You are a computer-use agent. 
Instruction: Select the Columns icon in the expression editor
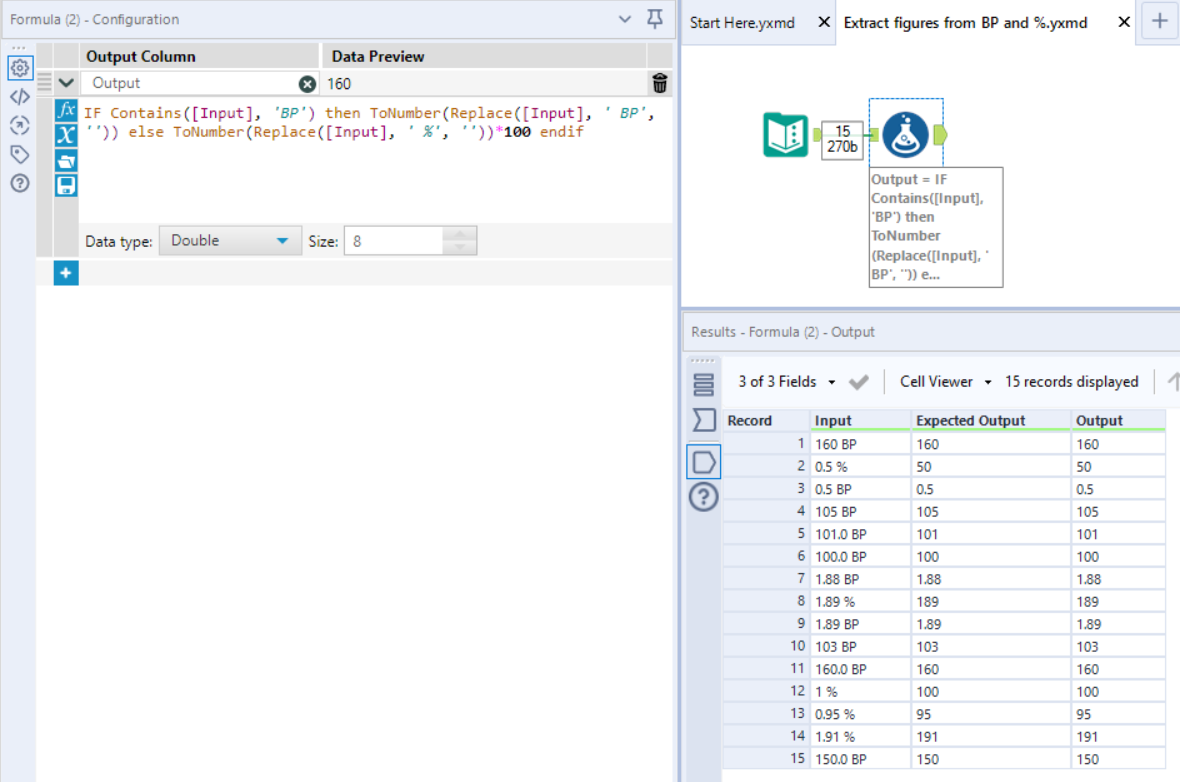pos(66,135)
